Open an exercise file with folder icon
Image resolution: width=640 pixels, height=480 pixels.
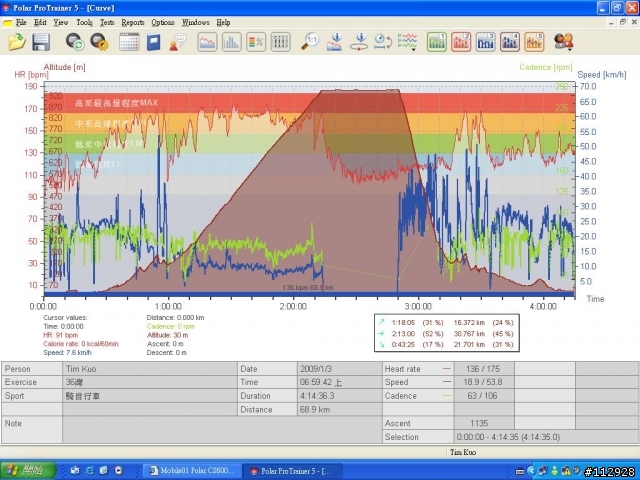(17, 42)
